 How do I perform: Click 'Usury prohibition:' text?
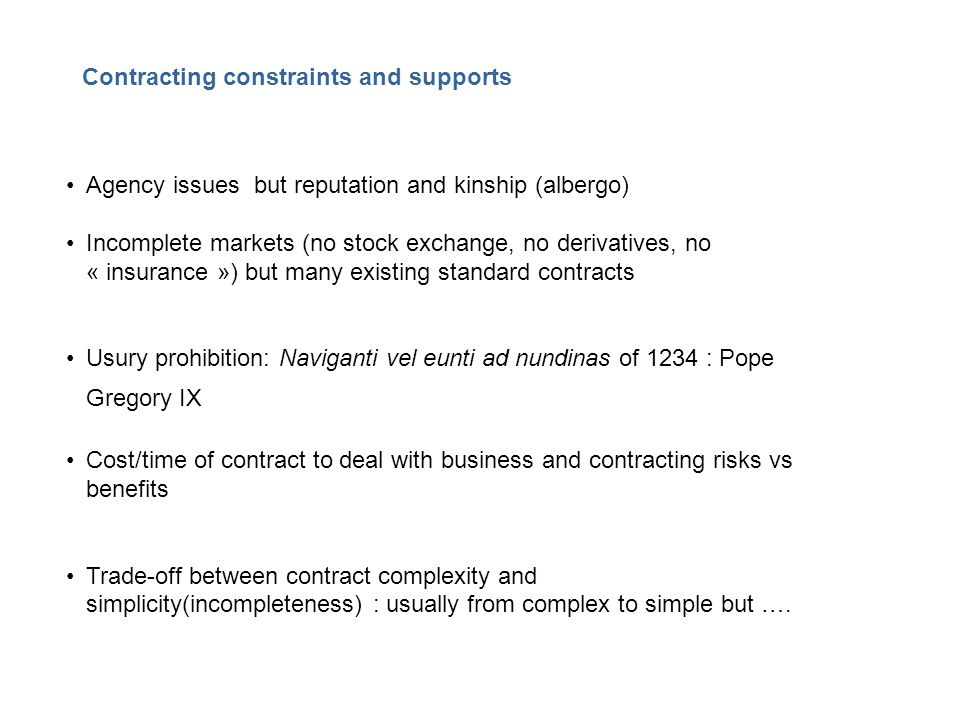coord(178,358)
